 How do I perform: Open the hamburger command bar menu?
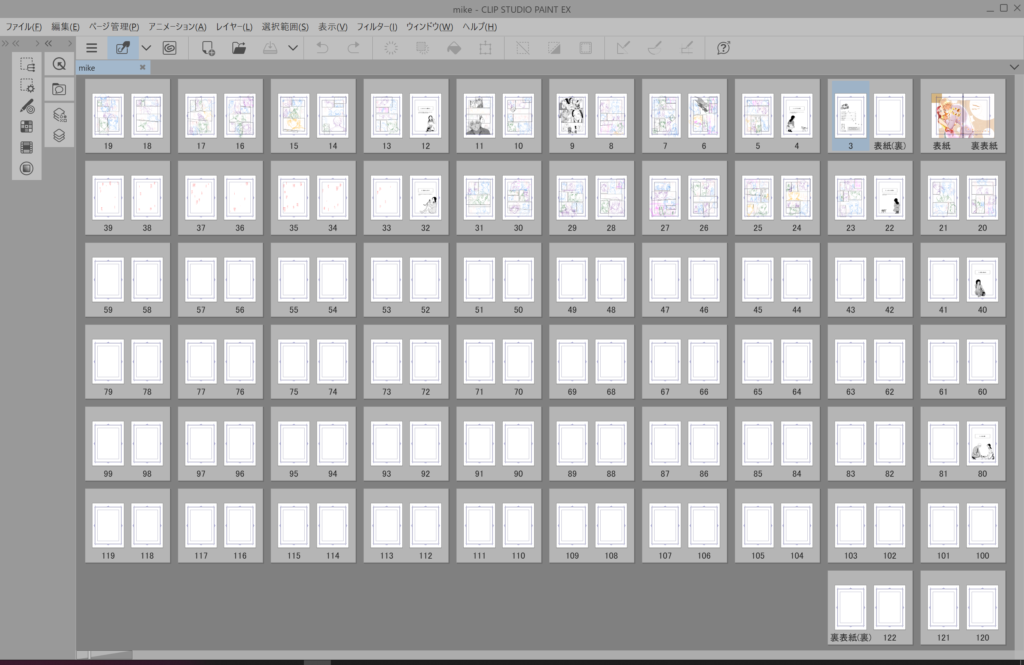point(92,47)
